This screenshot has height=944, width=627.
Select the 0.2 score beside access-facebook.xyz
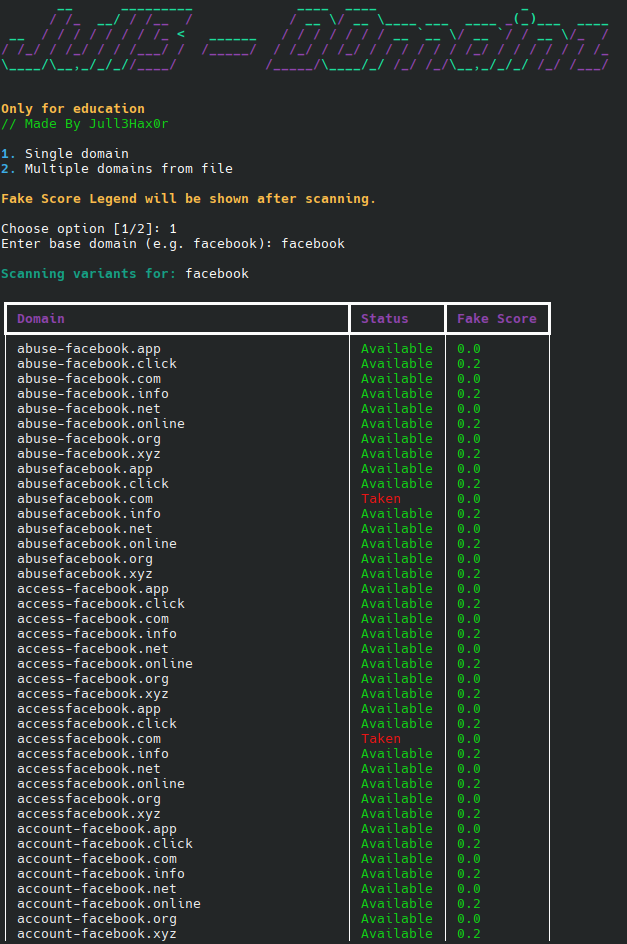pyautogui.click(x=469, y=694)
